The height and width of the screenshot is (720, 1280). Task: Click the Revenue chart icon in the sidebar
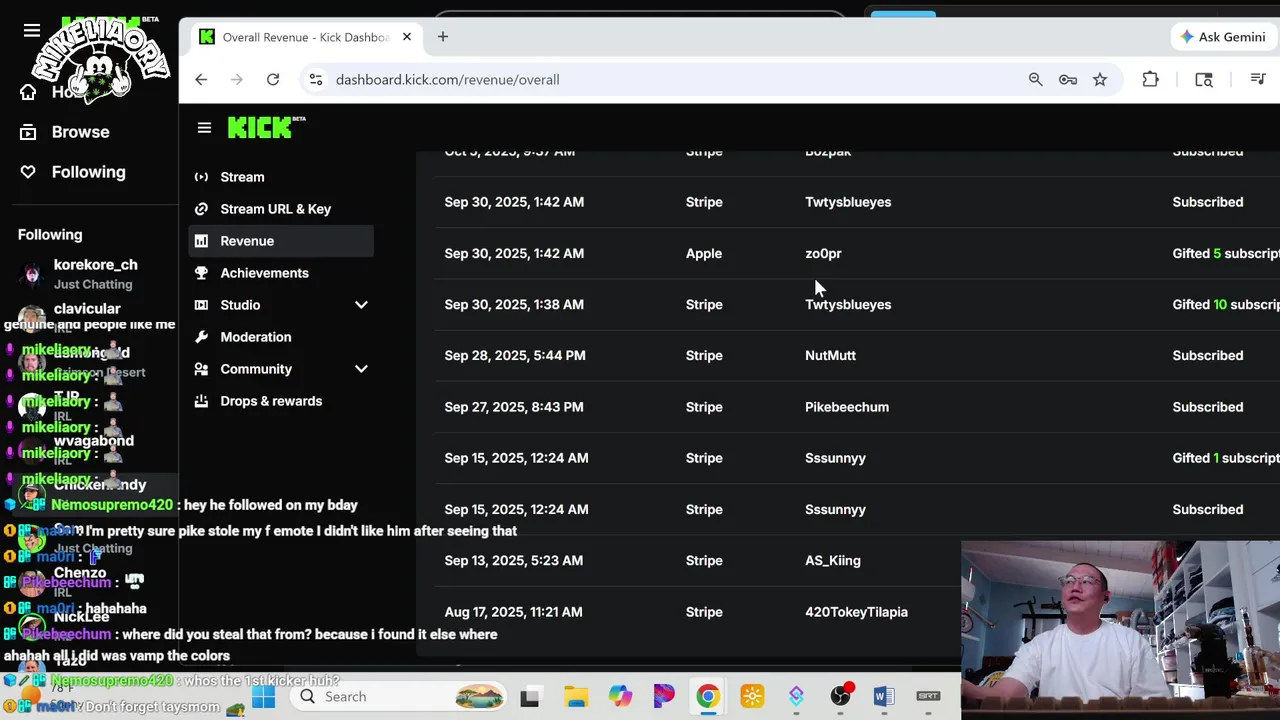coord(201,241)
